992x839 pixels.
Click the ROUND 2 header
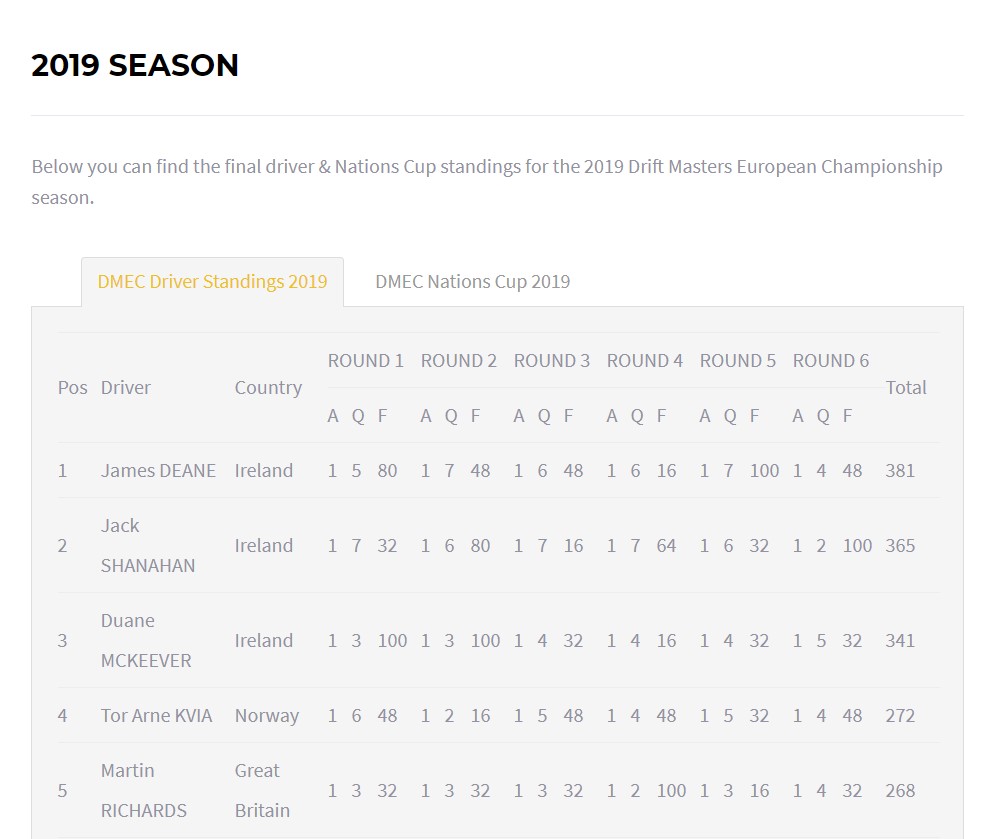[x=459, y=361]
